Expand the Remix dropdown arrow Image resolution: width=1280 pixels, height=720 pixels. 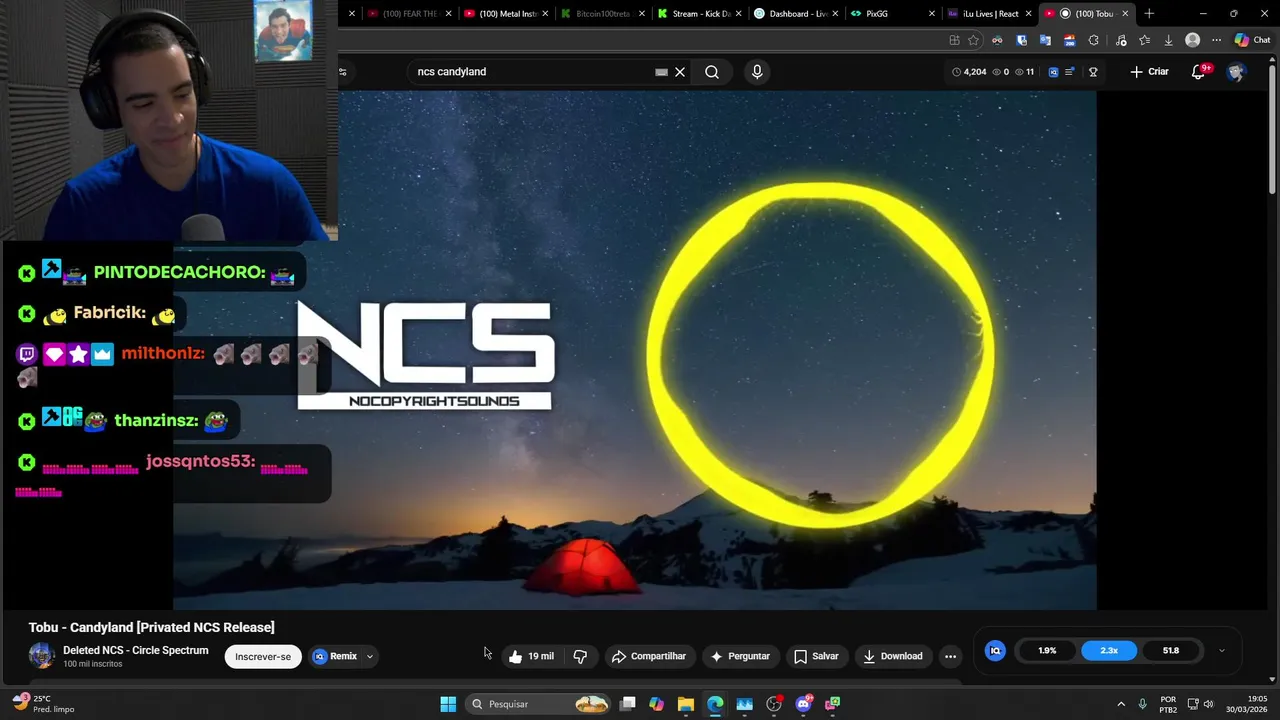[x=370, y=657]
